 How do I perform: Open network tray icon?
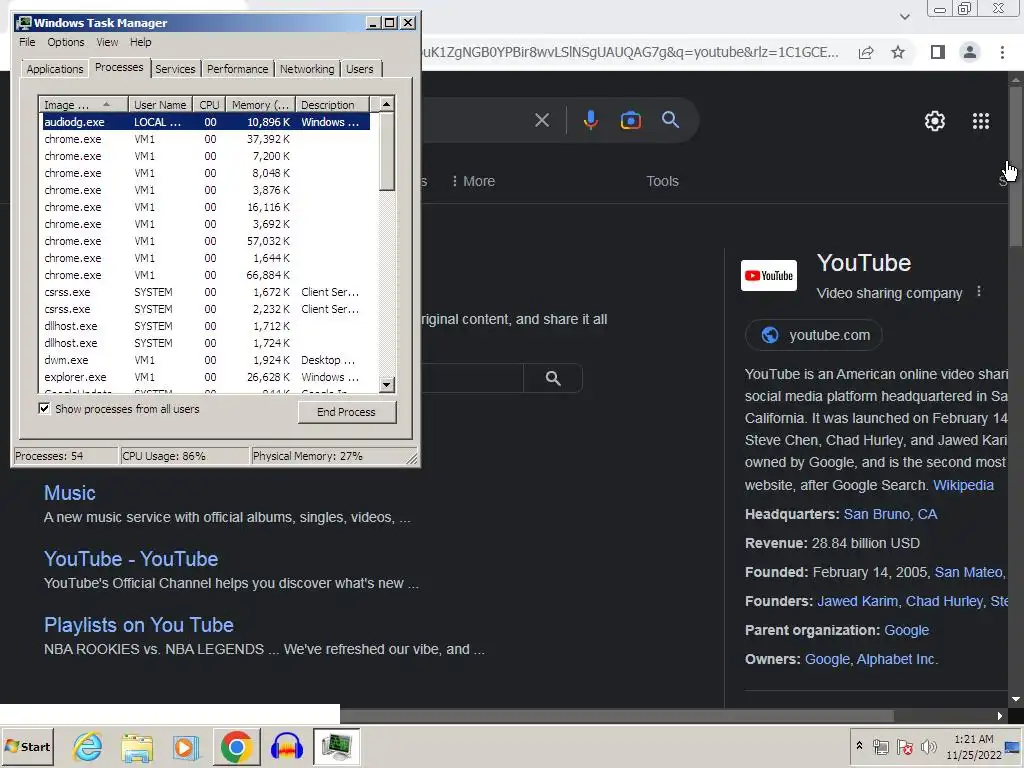pos(881,746)
